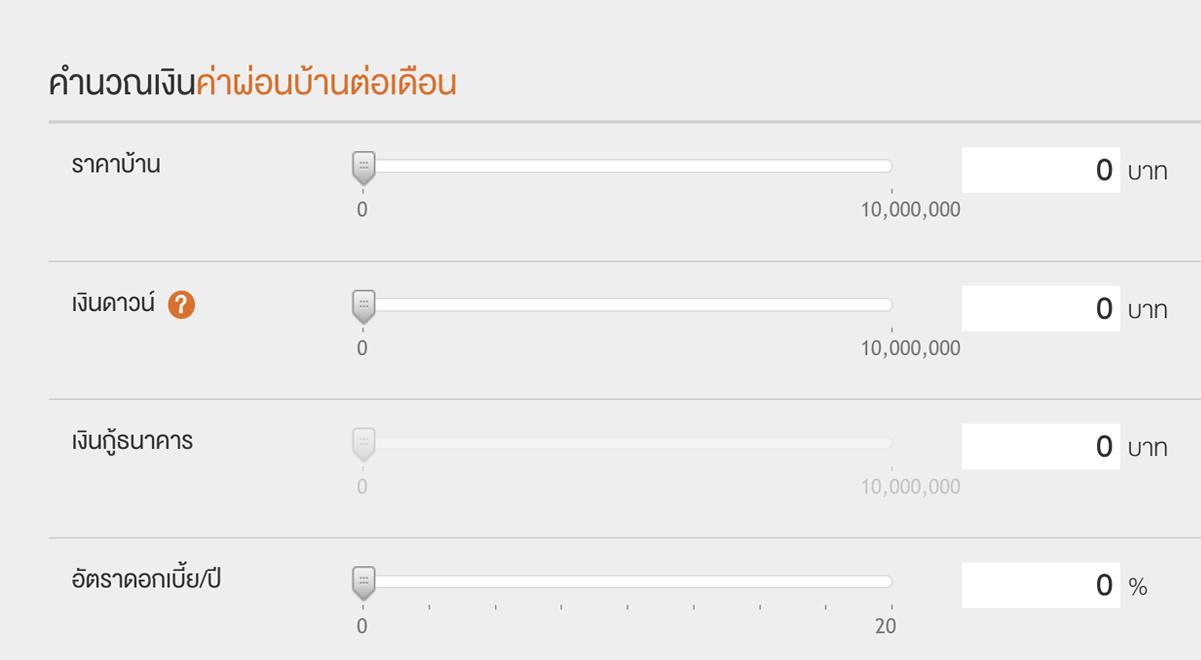Click the middle of the ราคาบ้าน slider track
The height and width of the screenshot is (660, 1201).
point(630,165)
